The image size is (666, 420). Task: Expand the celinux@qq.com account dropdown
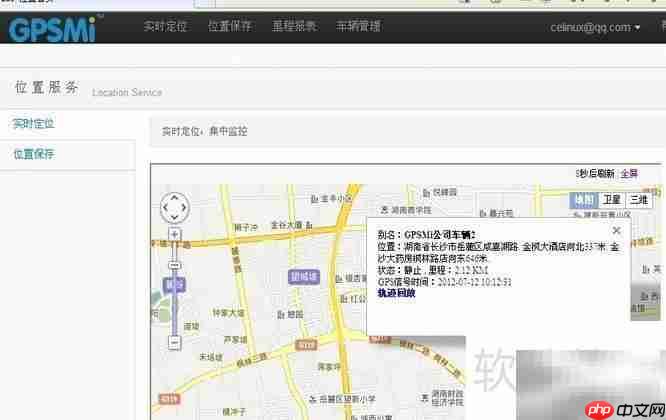[595, 28]
